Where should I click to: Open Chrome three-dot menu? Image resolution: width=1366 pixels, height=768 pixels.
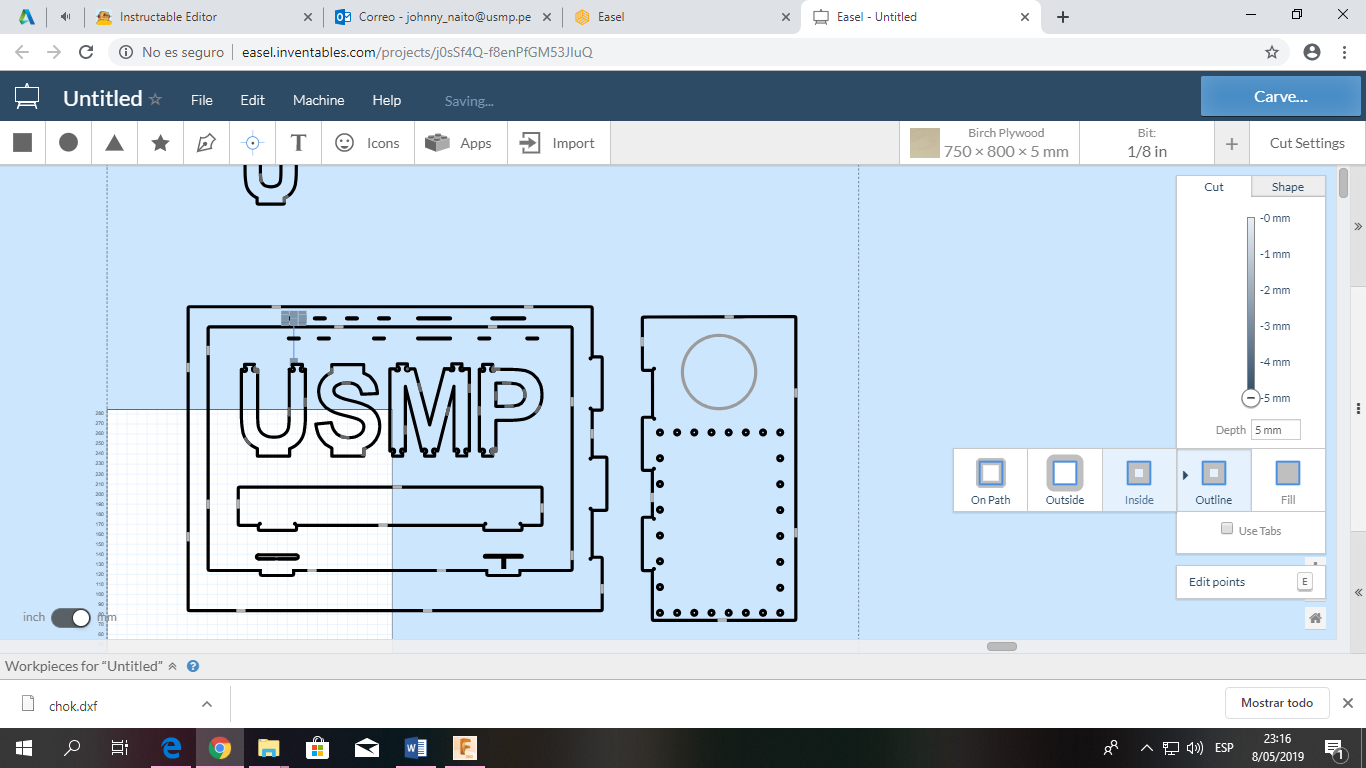(1346, 52)
